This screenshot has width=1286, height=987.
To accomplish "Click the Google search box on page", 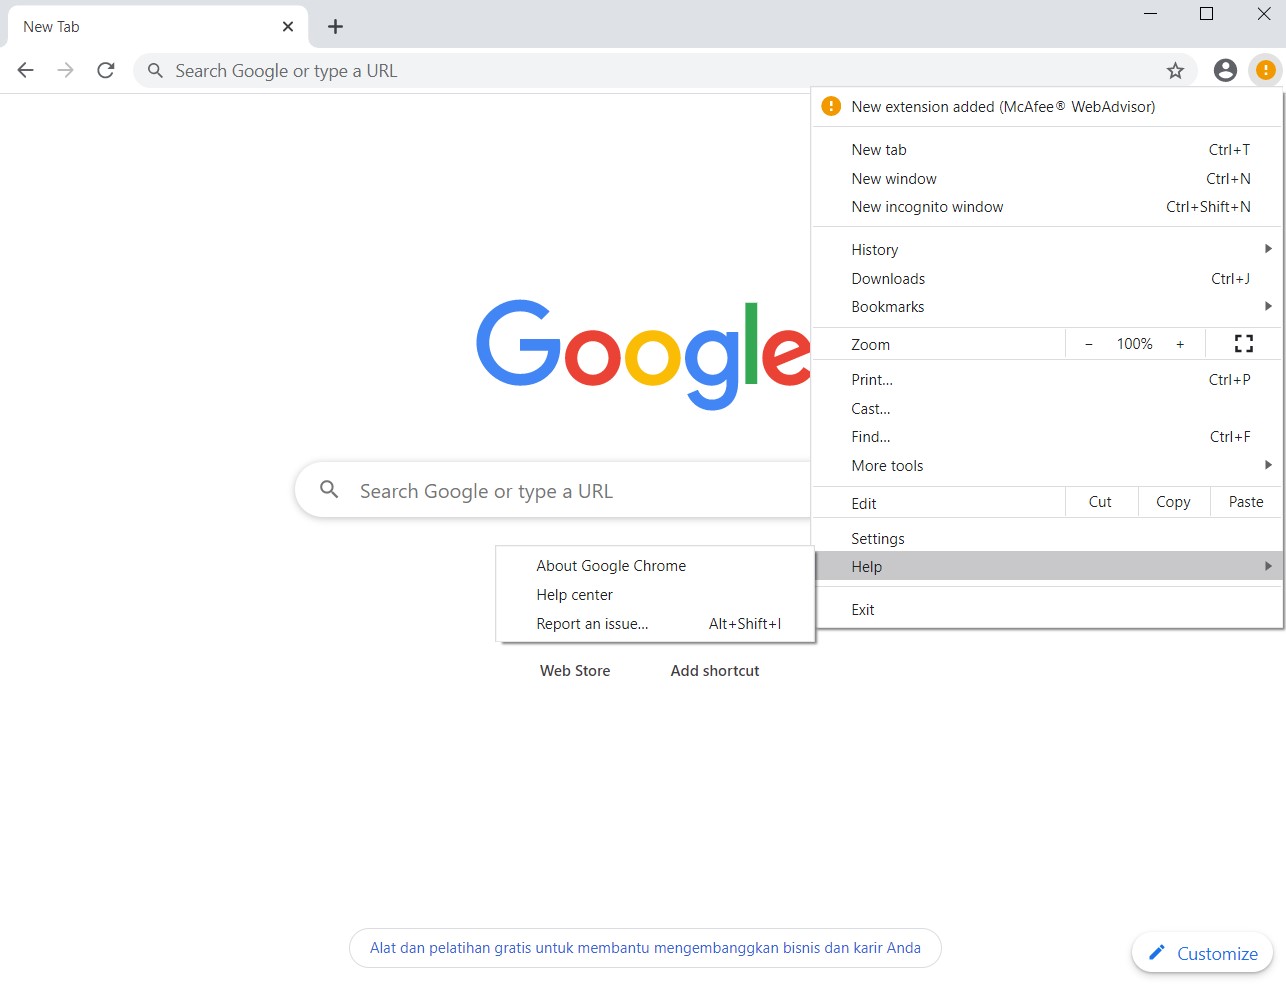I will tap(553, 490).
